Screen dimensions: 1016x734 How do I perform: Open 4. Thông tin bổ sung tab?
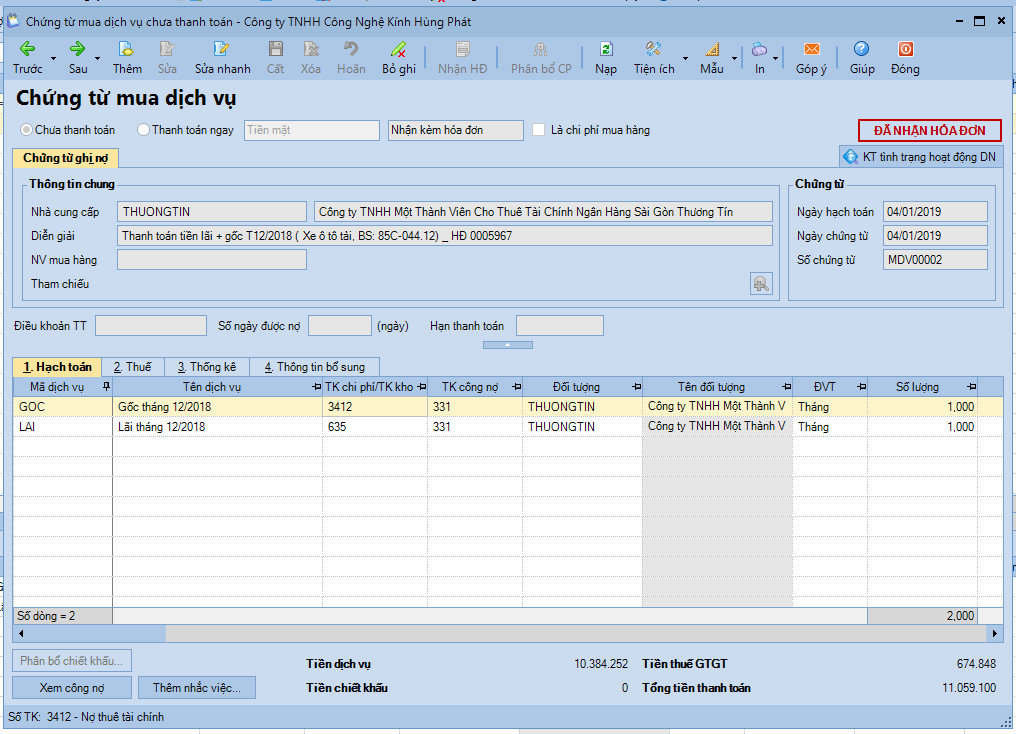314,367
